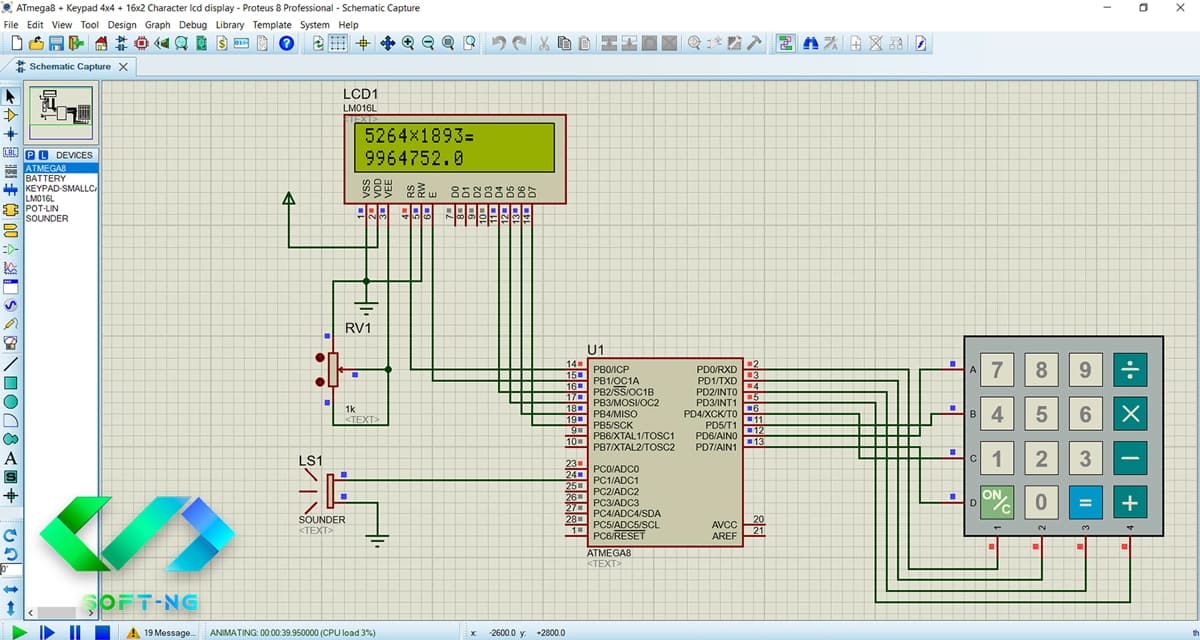This screenshot has height=640, width=1200.
Task: Open the Debug menu
Action: coord(193,24)
